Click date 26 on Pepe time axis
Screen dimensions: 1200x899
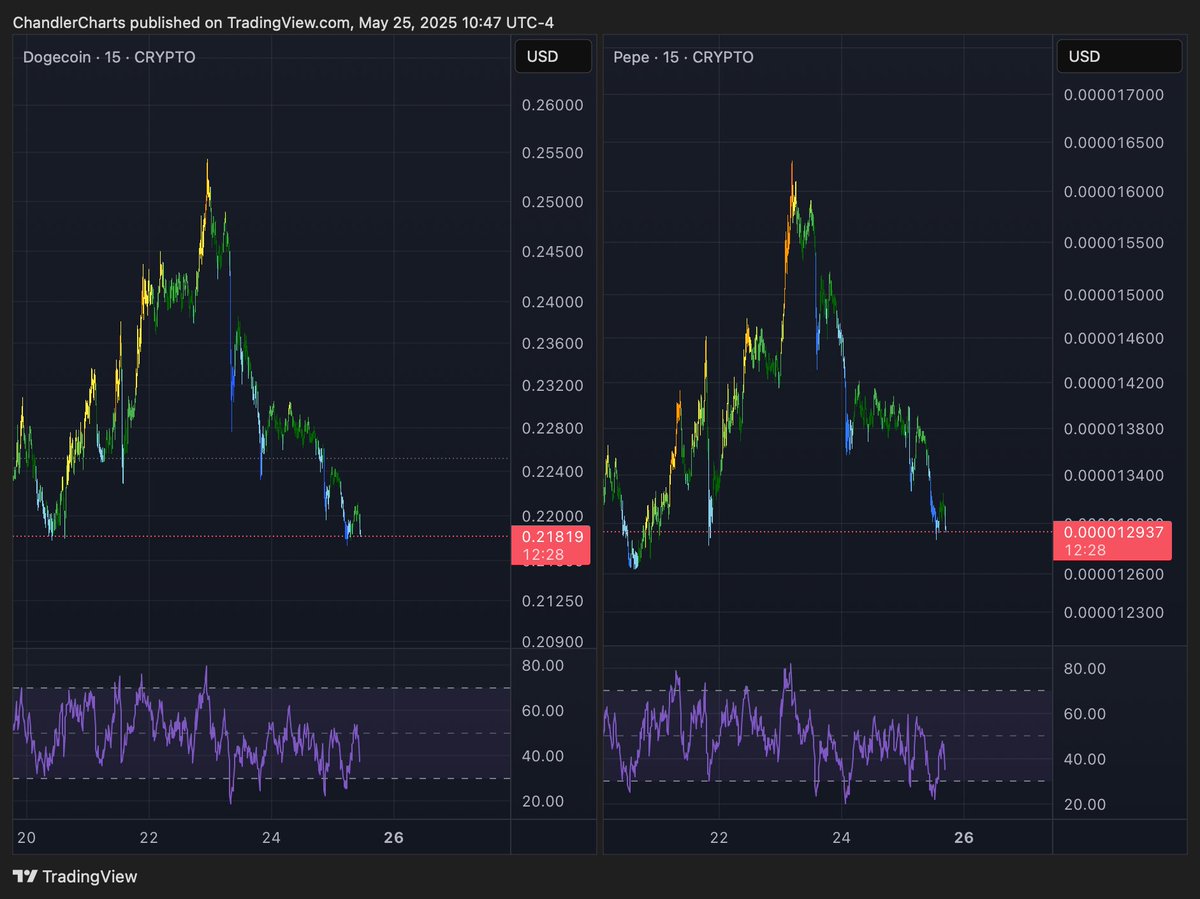[x=964, y=837]
